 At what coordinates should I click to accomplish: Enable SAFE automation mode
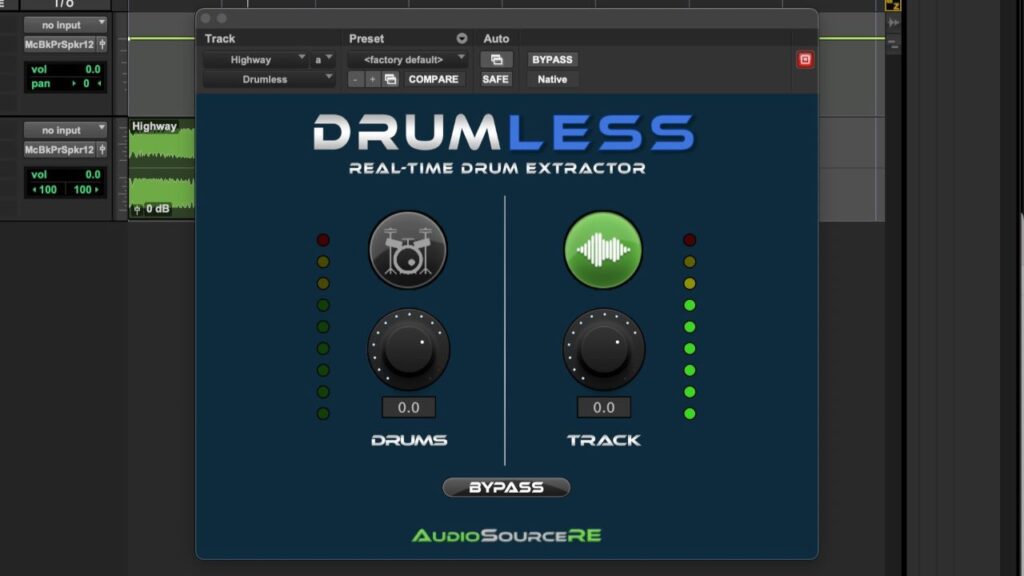pos(495,79)
